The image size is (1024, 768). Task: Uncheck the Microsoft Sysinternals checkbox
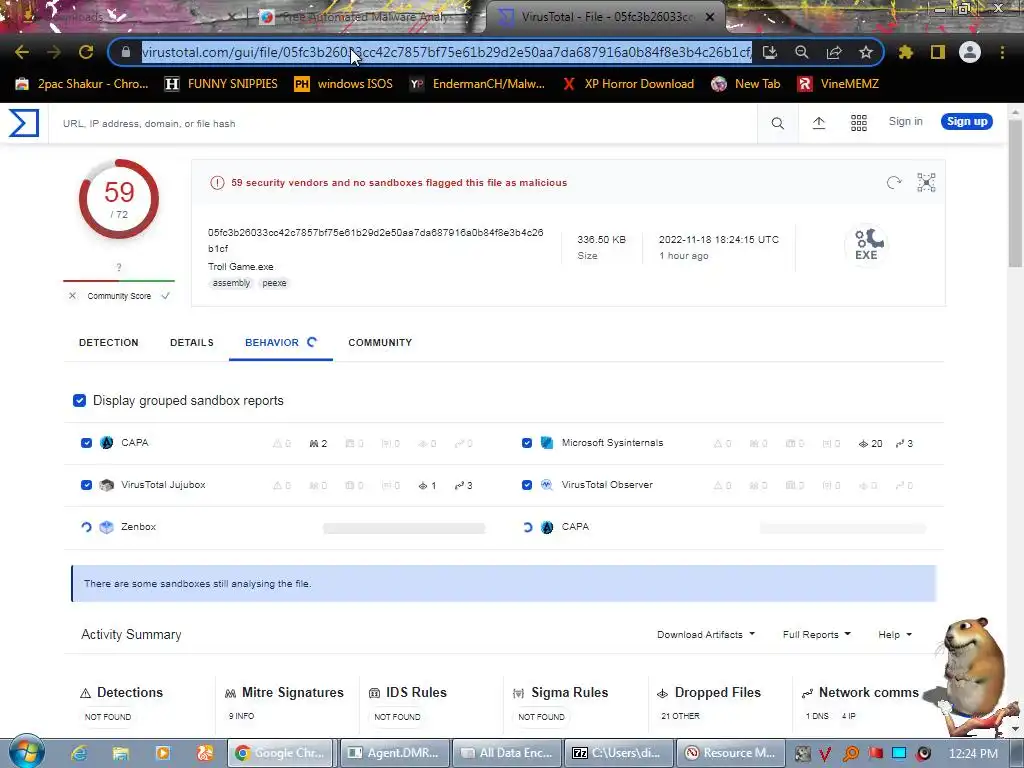(x=527, y=443)
